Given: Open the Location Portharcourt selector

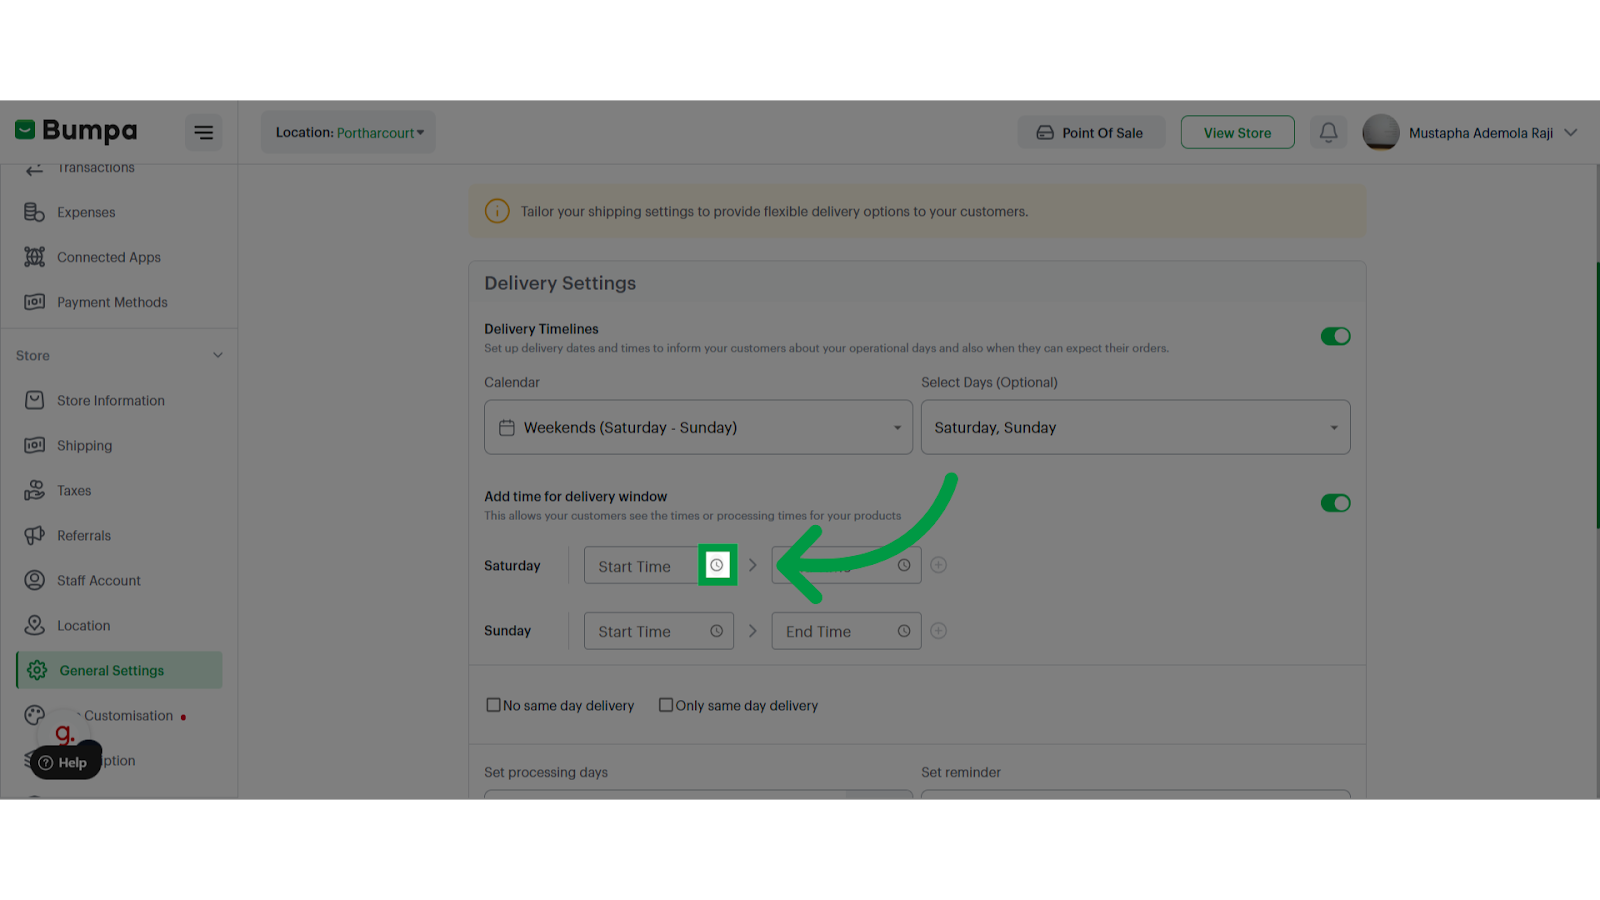Looking at the screenshot, I should pos(349,132).
